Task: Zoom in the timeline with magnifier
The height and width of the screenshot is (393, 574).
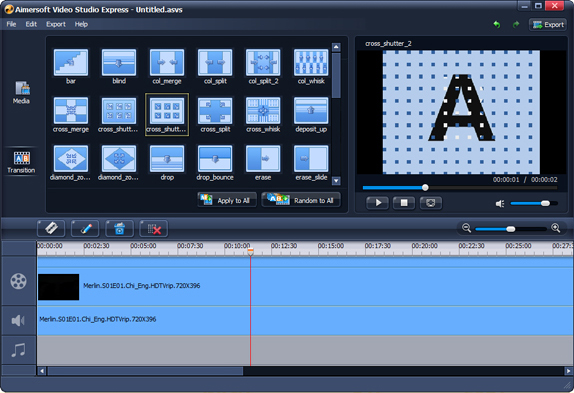Action: (x=556, y=228)
